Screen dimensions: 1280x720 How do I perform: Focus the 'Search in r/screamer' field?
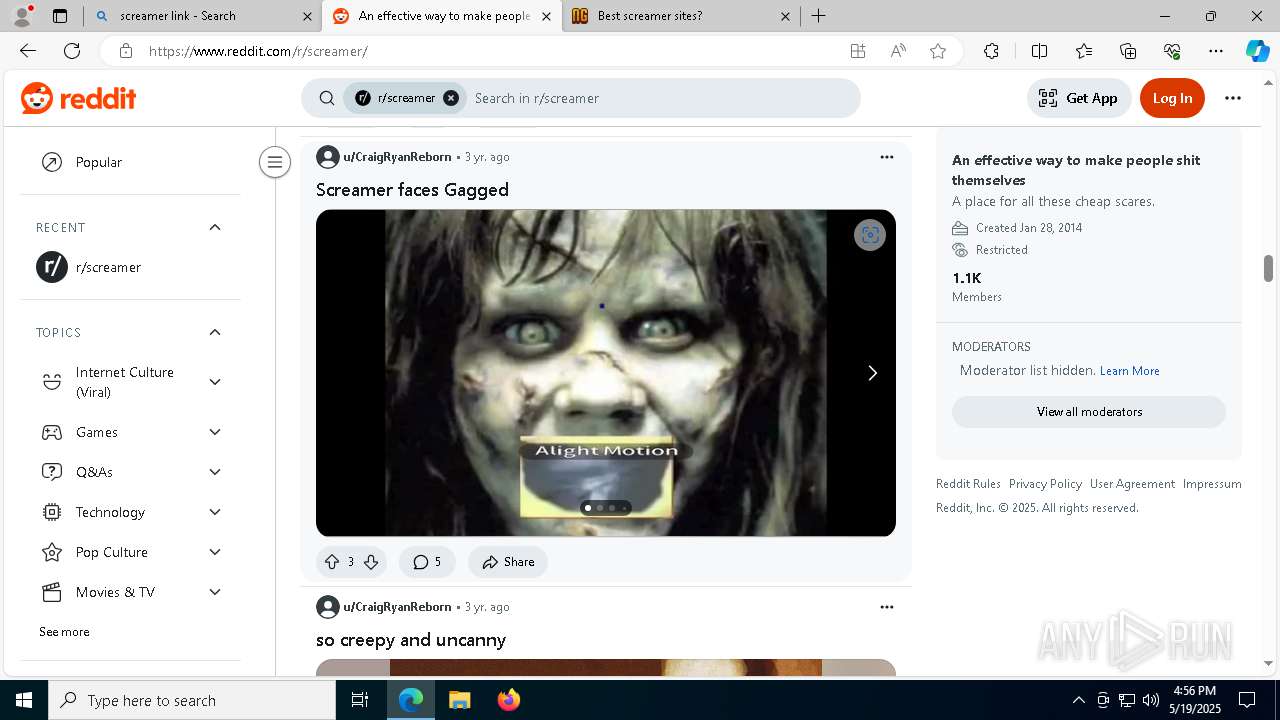point(660,98)
